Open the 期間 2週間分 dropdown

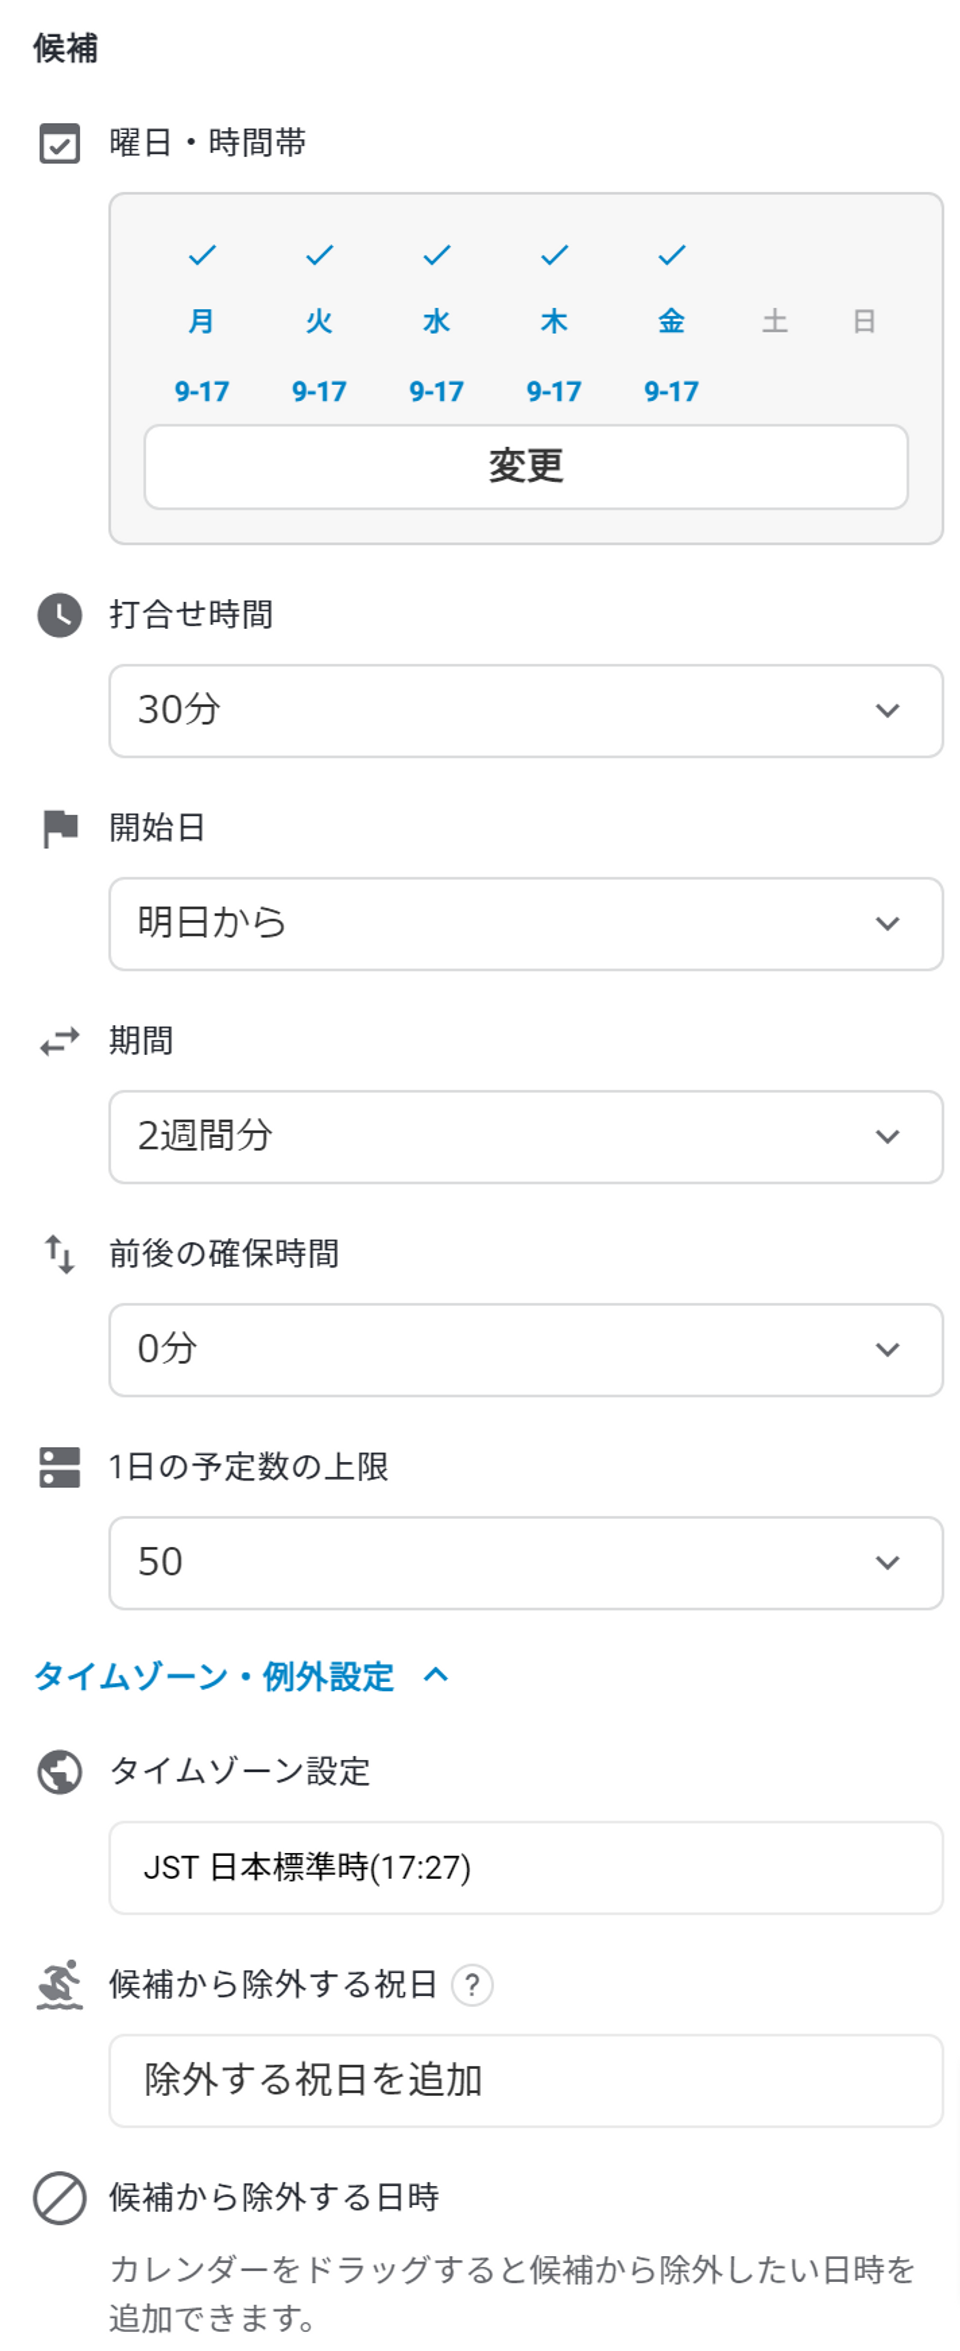[526, 1137]
